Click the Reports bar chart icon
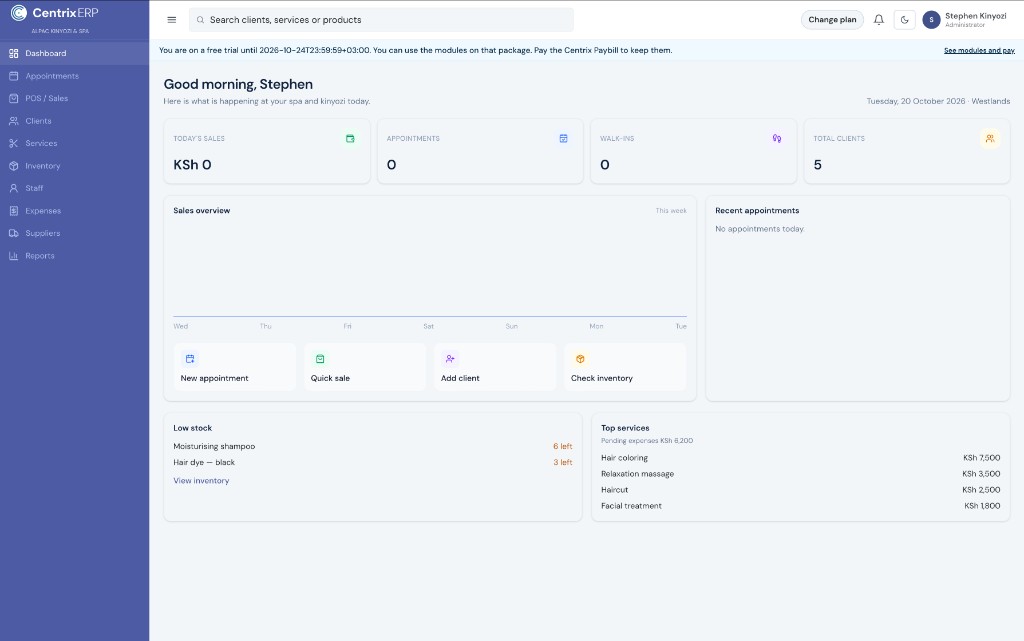1024x641 pixels. (14, 256)
